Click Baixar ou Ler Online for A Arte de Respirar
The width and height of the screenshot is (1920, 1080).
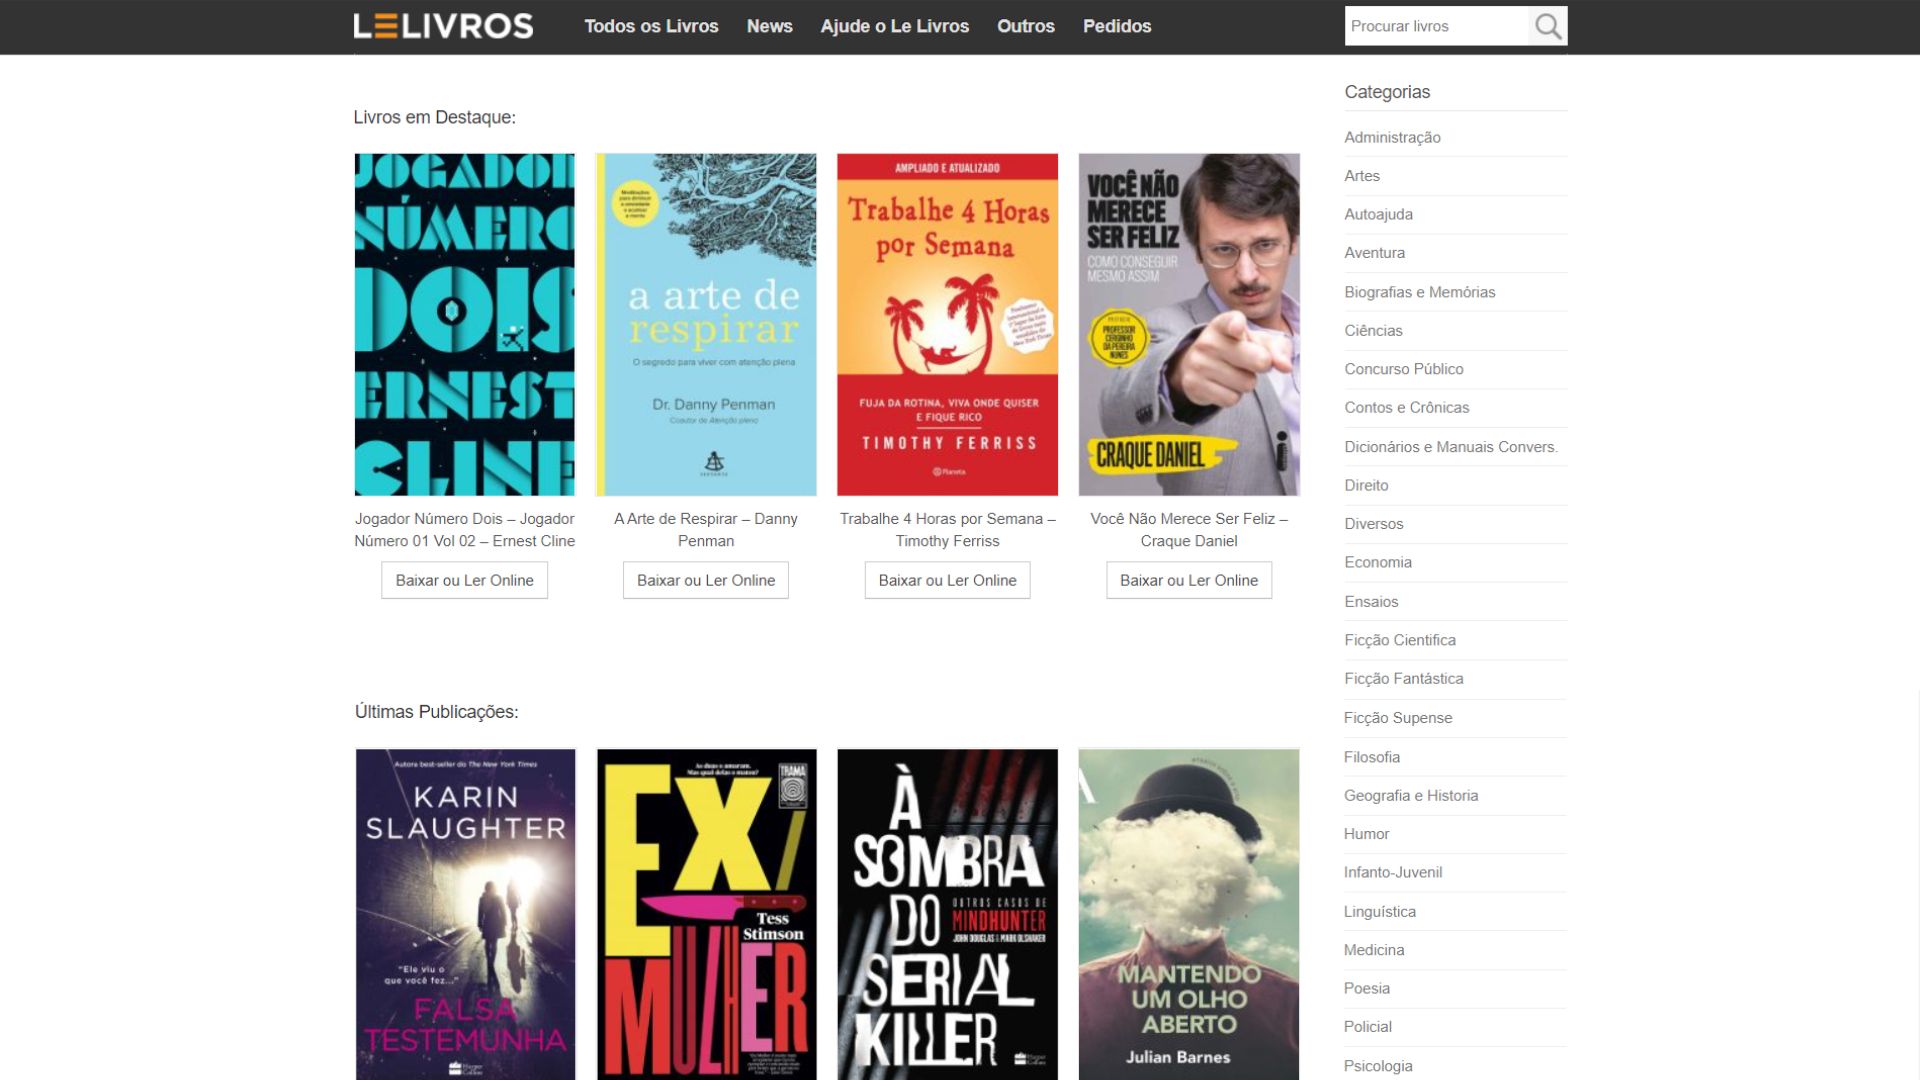point(706,580)
